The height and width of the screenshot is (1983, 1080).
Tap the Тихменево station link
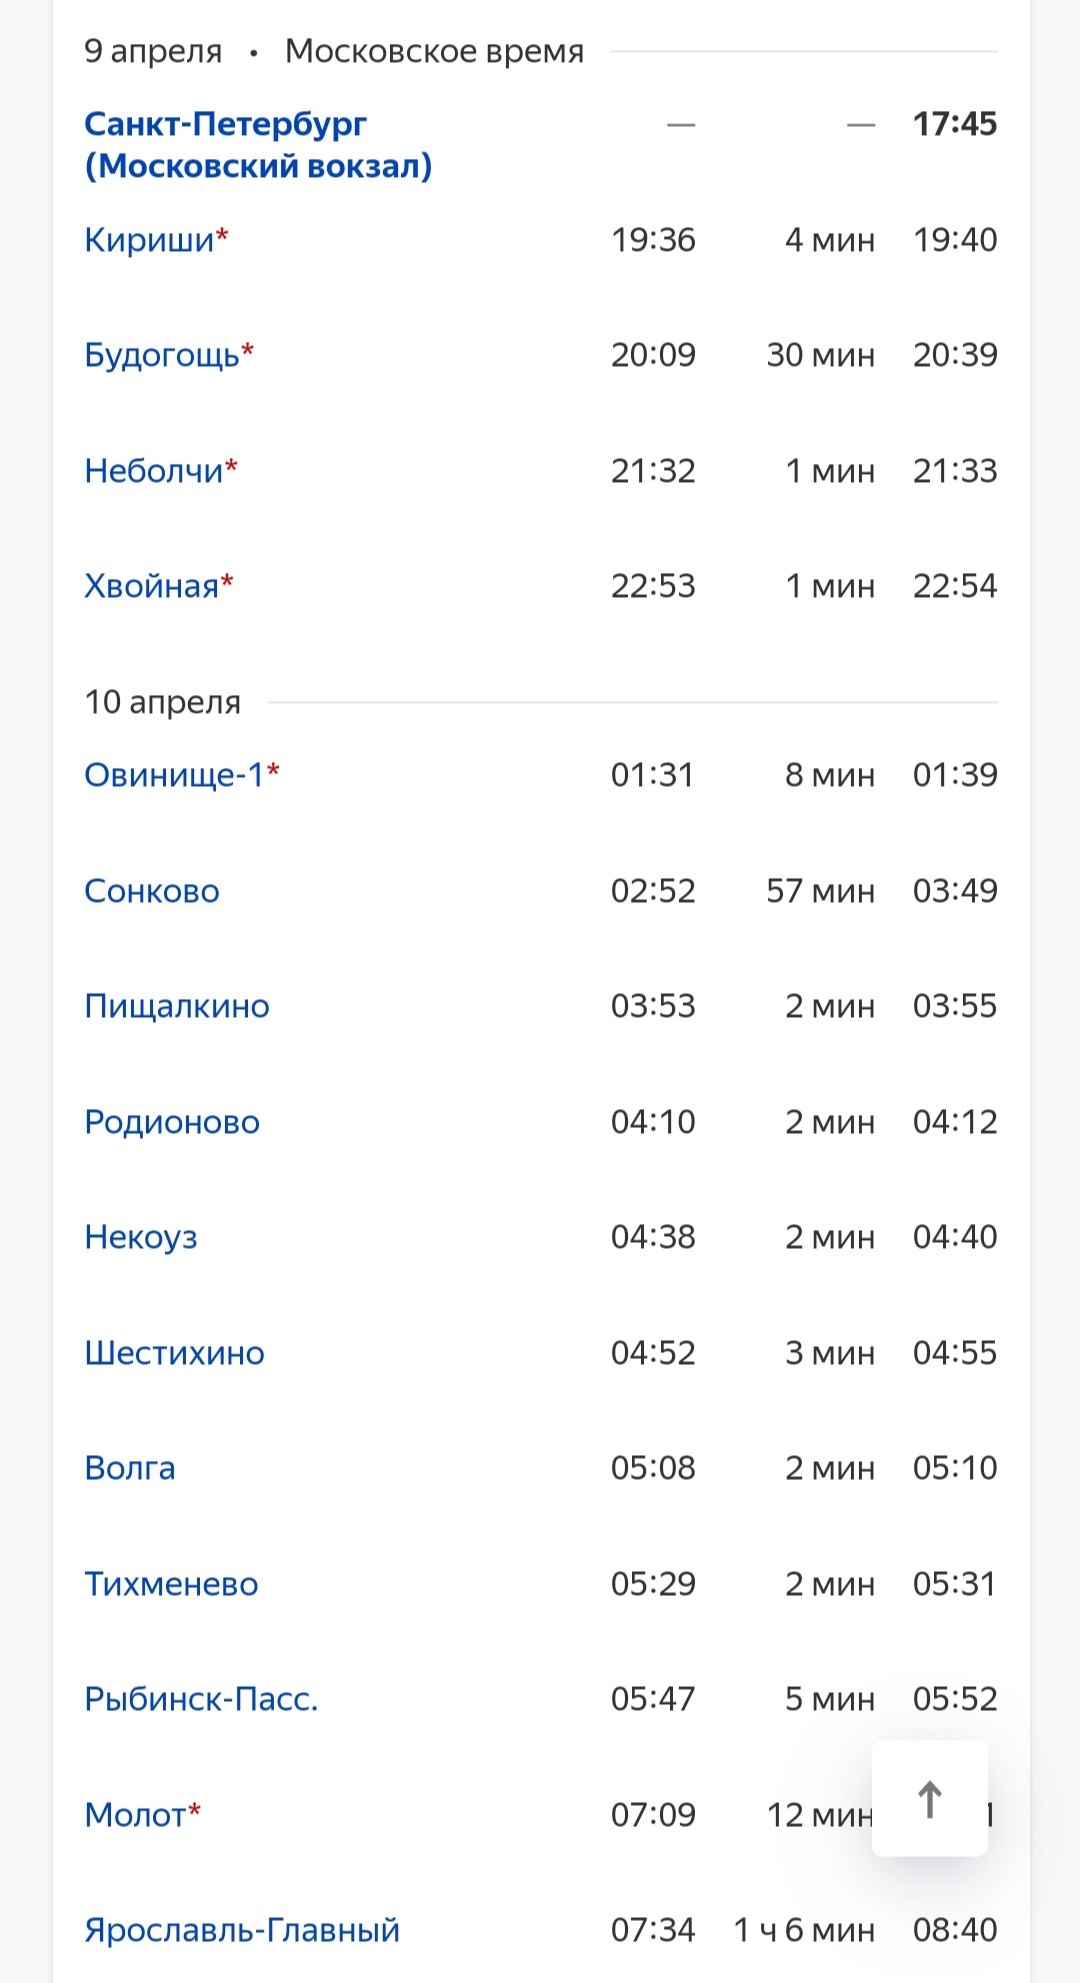[171, 1584]
